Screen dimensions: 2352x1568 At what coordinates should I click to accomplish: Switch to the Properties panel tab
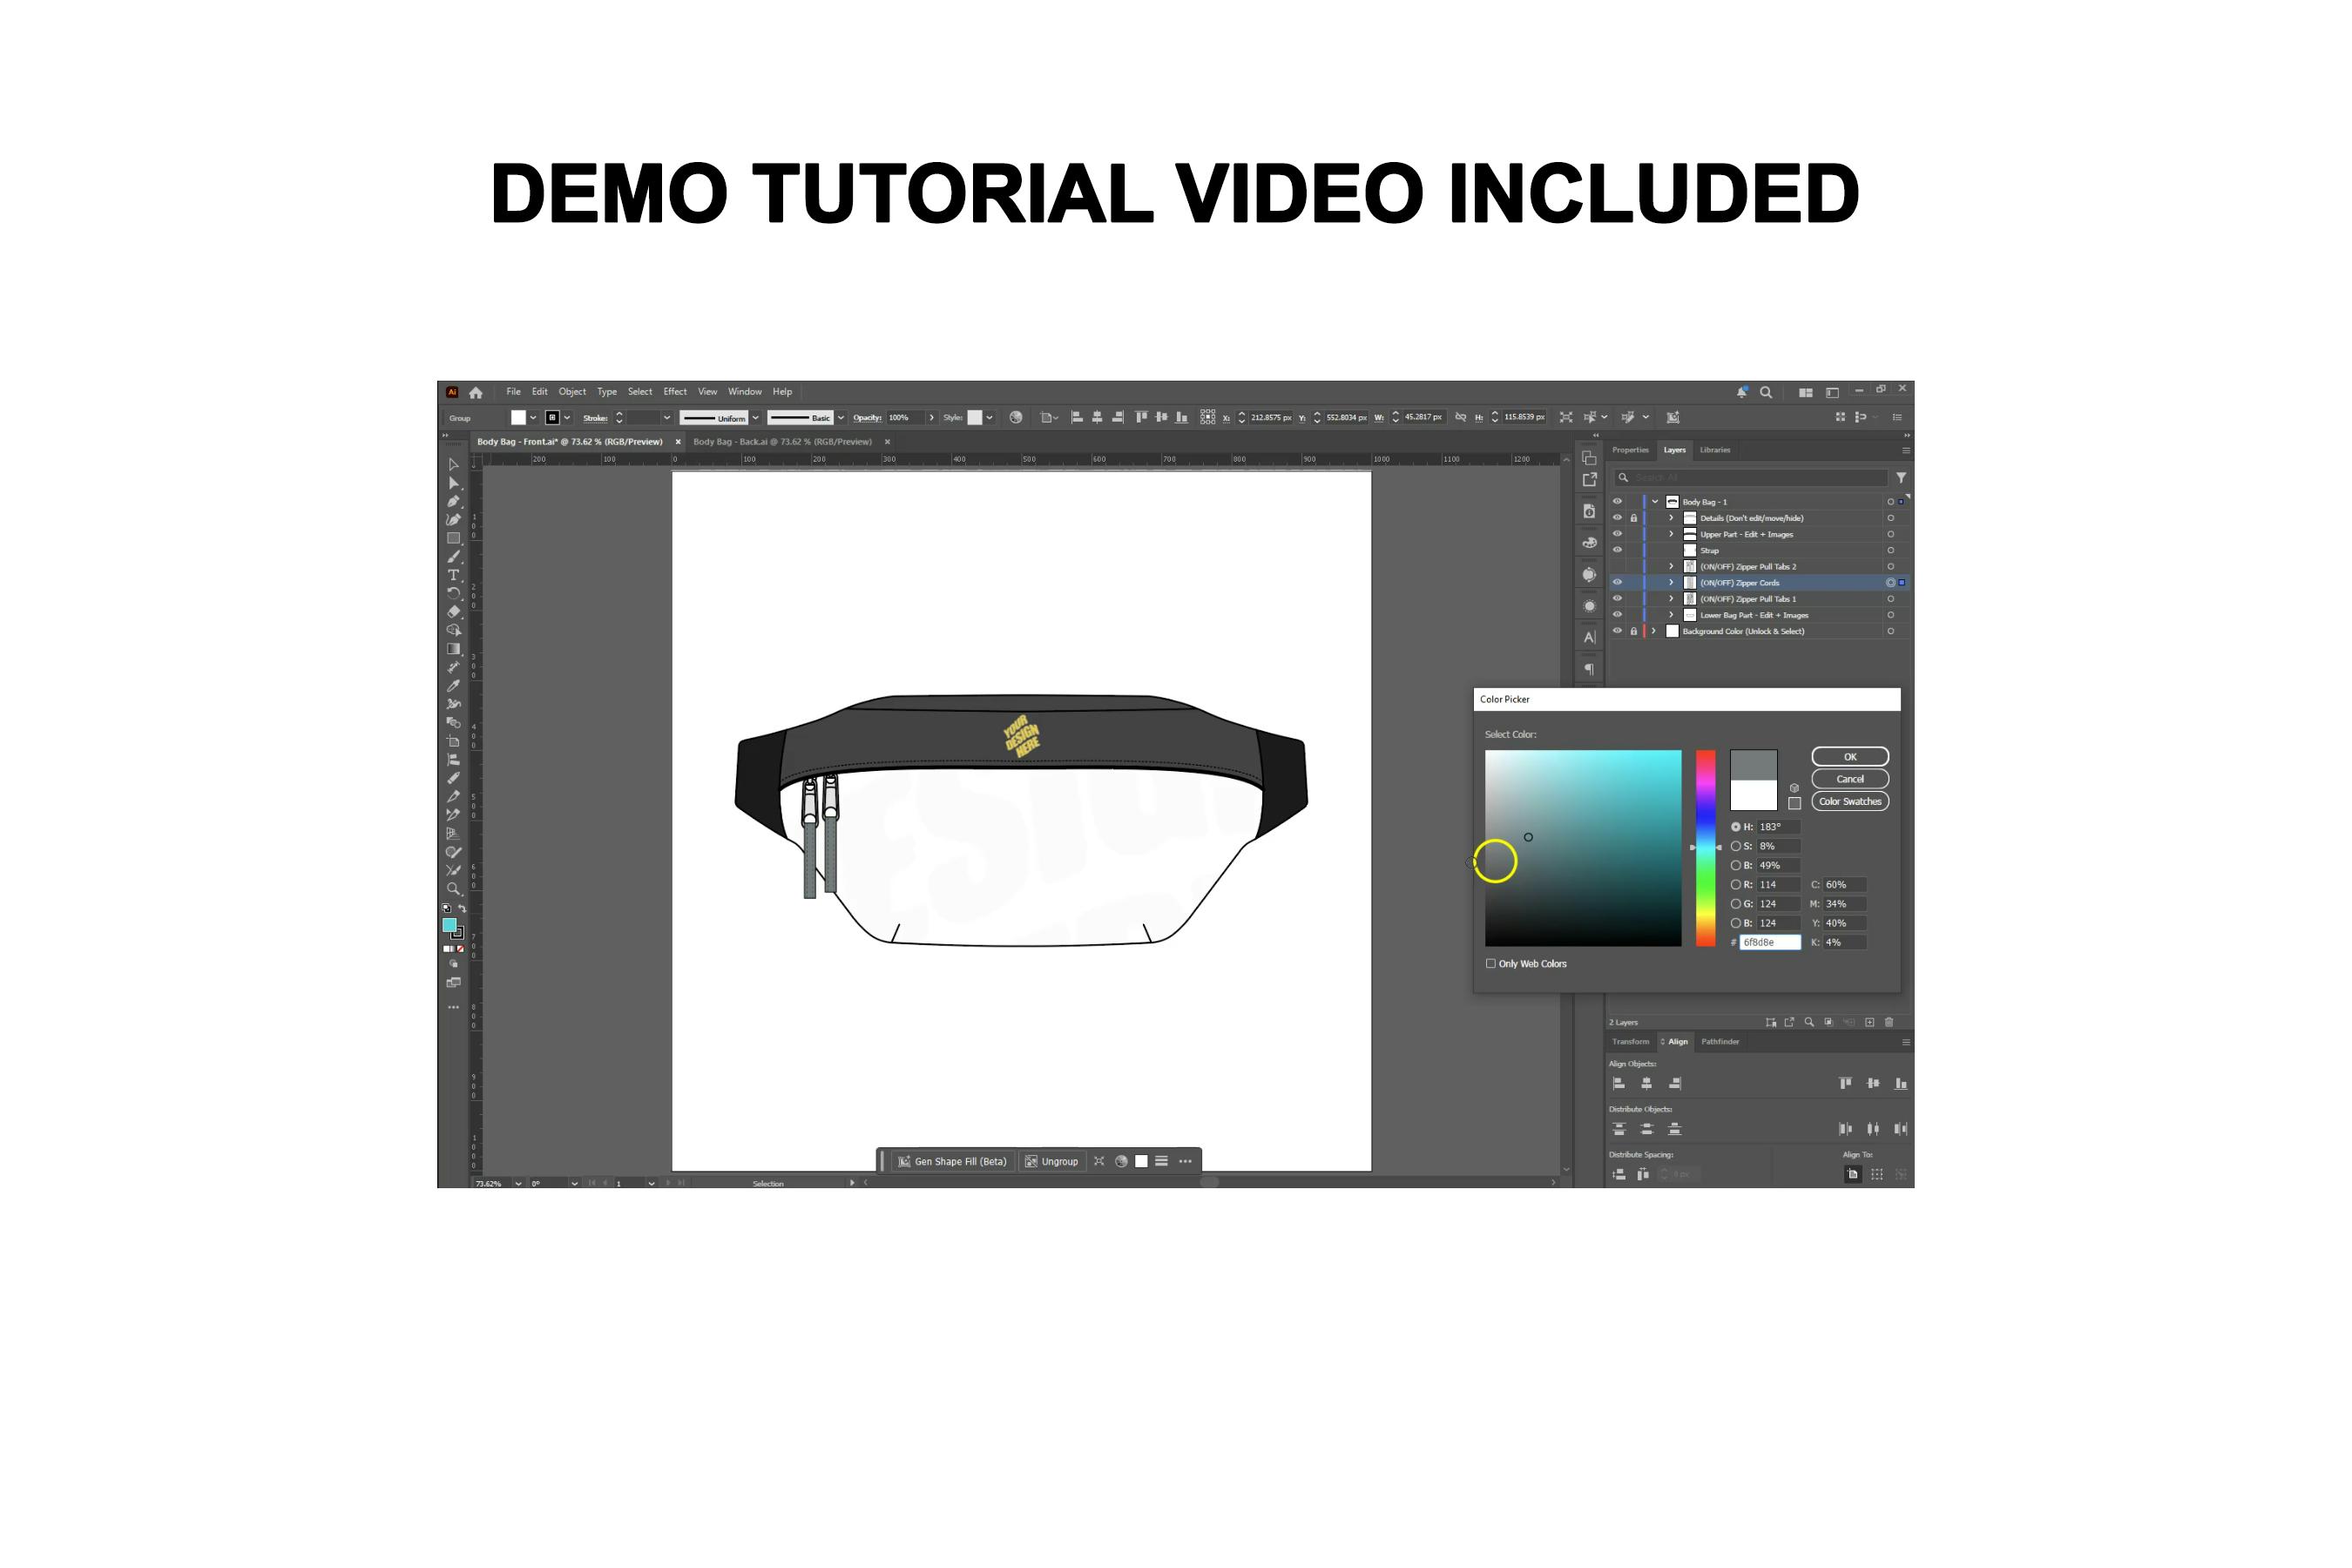(1630, 450)
